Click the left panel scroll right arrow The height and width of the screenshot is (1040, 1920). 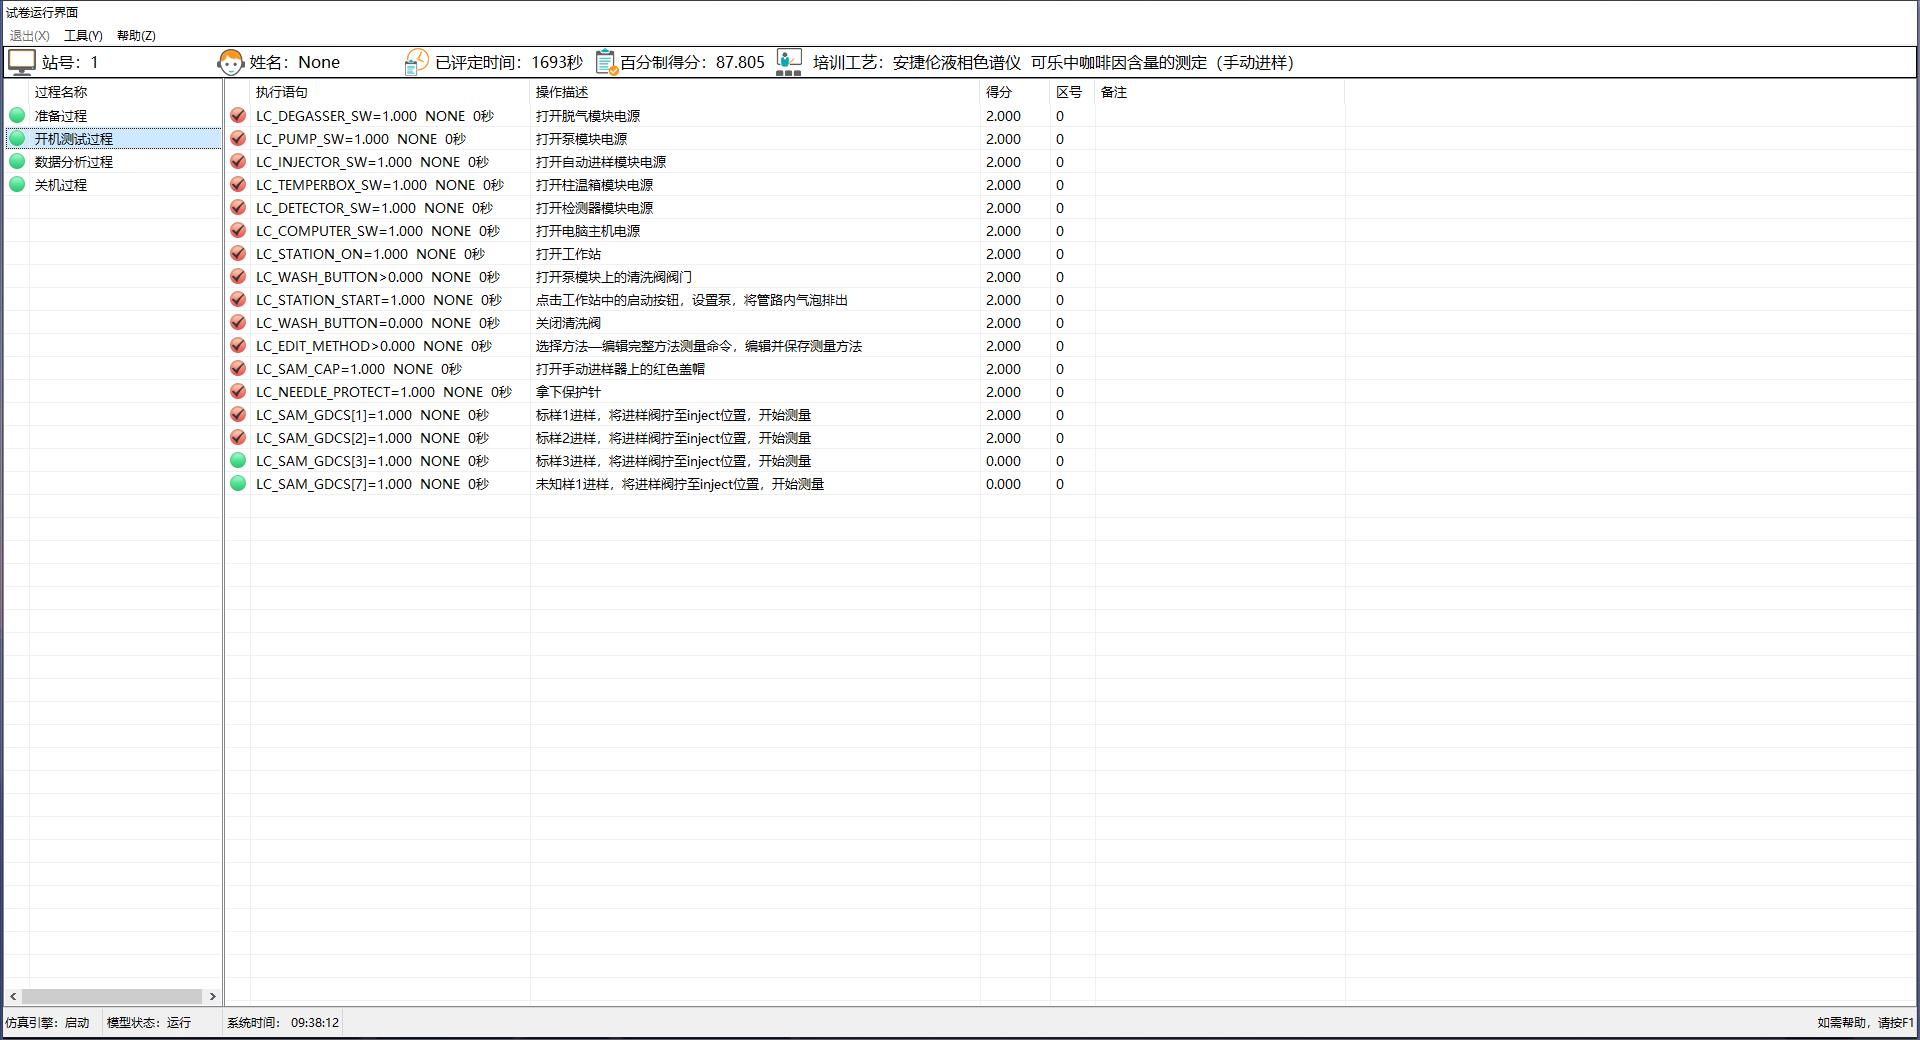(212, 996)
